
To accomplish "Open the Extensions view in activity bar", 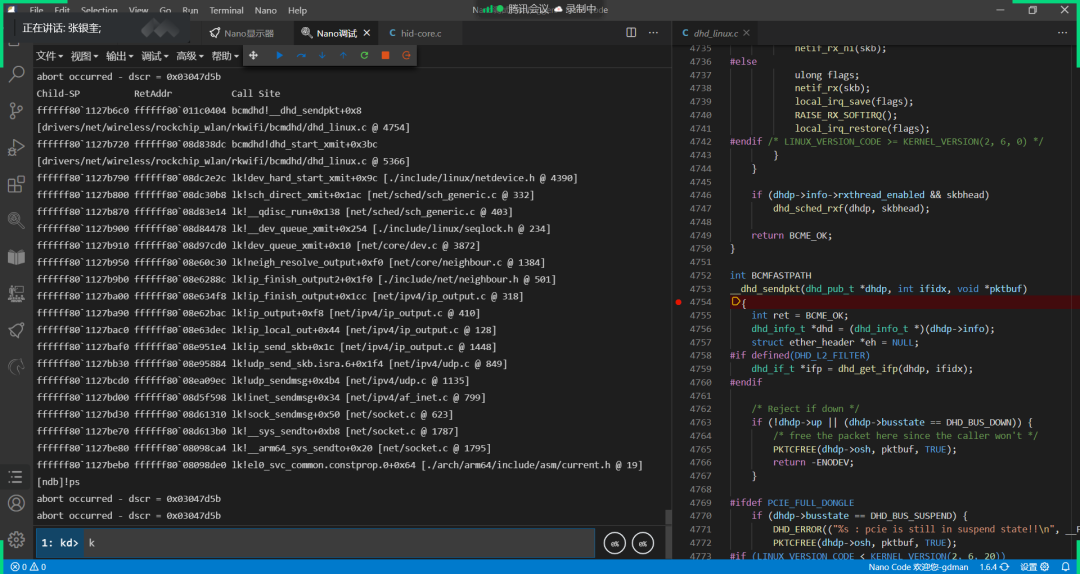I will tap(16, 185).
